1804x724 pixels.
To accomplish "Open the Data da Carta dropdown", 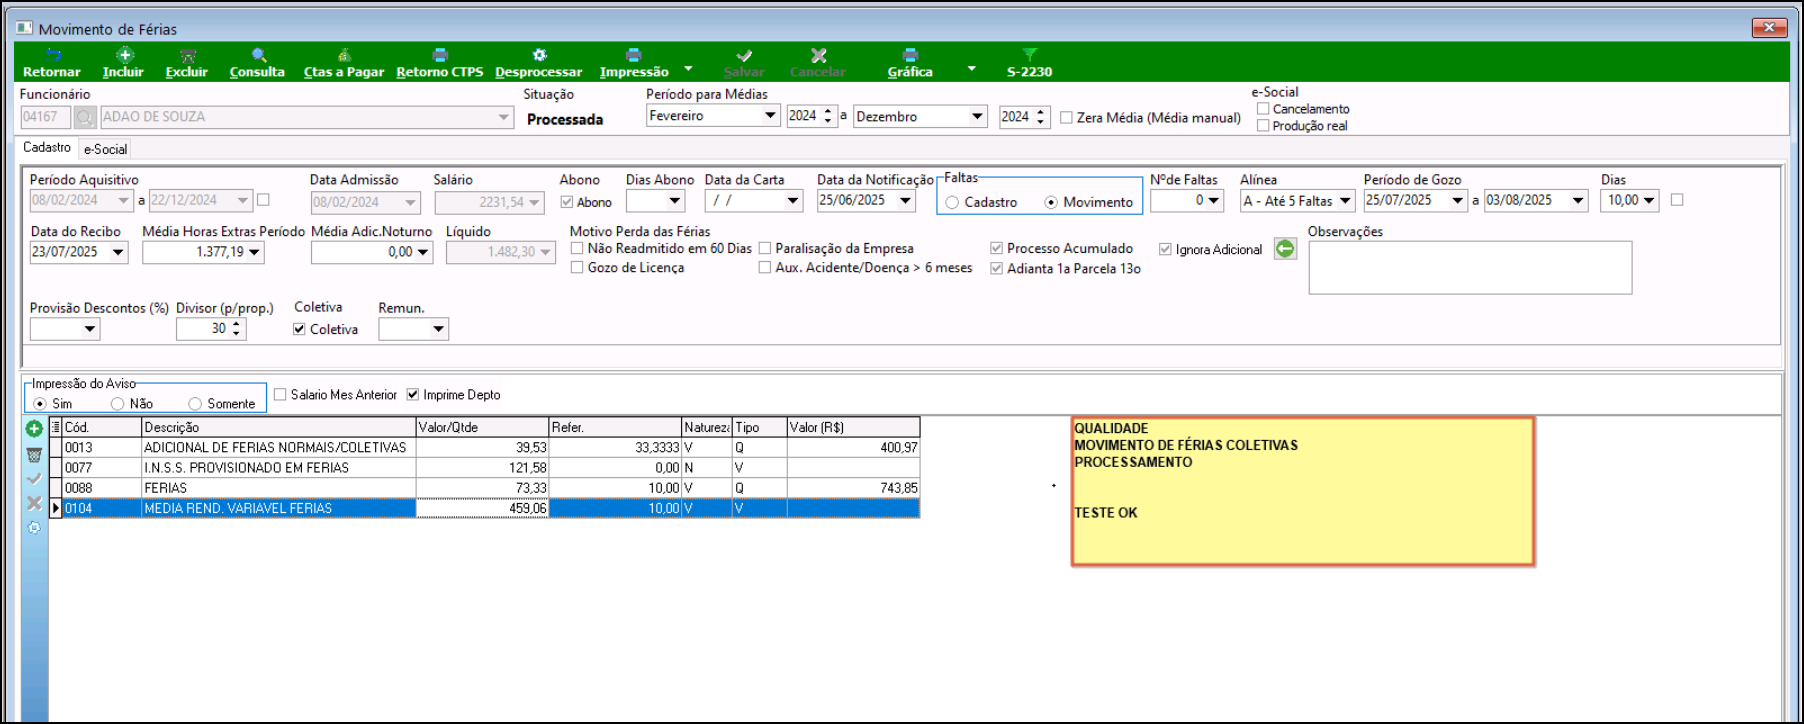I will click(x=793, y=201).
